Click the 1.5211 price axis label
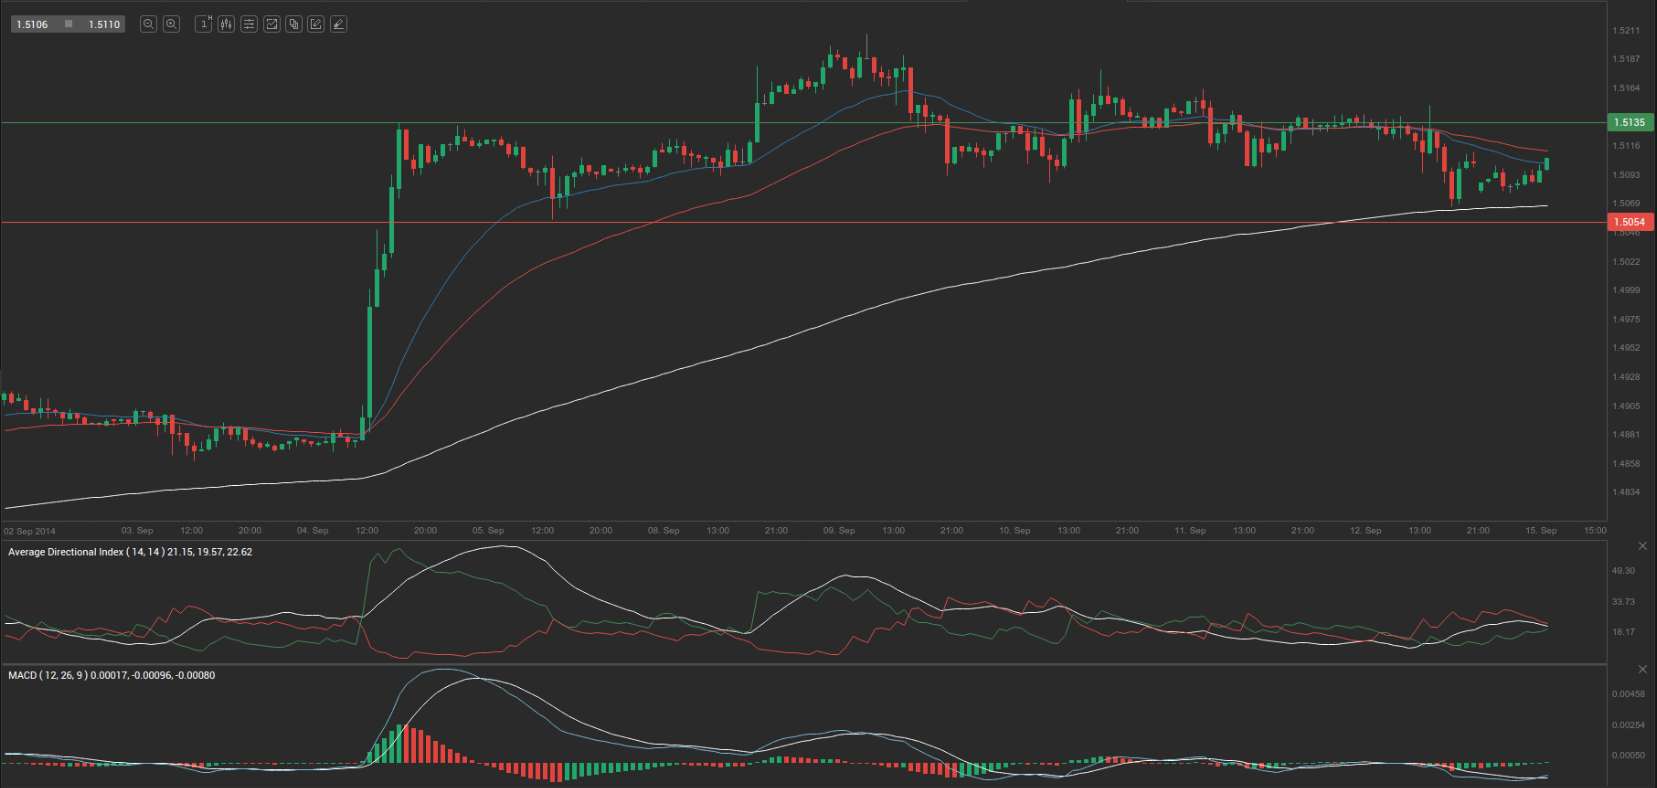Viewport: 1657px width, 788px height. [x=1626, y=31]
